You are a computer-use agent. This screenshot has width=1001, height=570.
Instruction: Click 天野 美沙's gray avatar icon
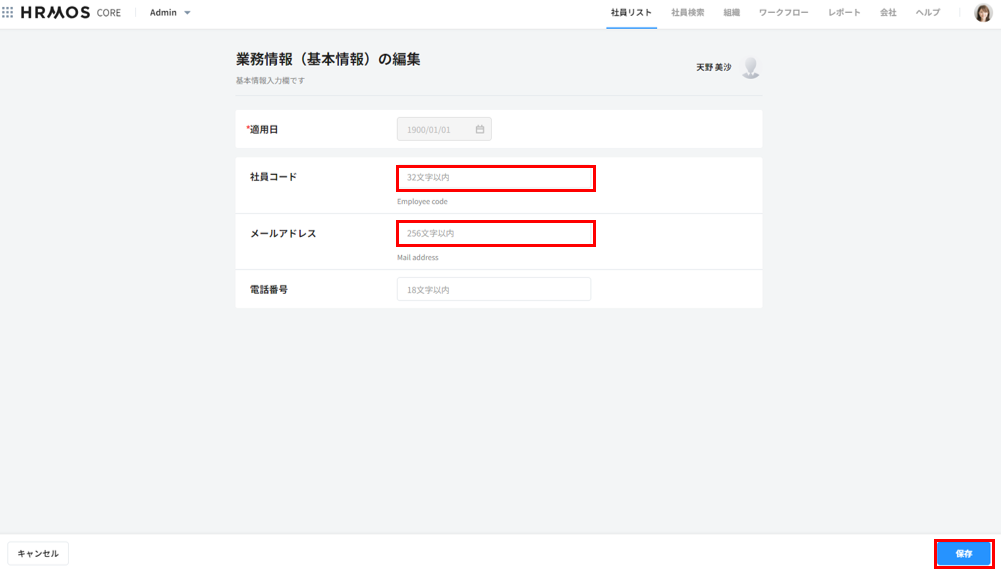[751, 68]
